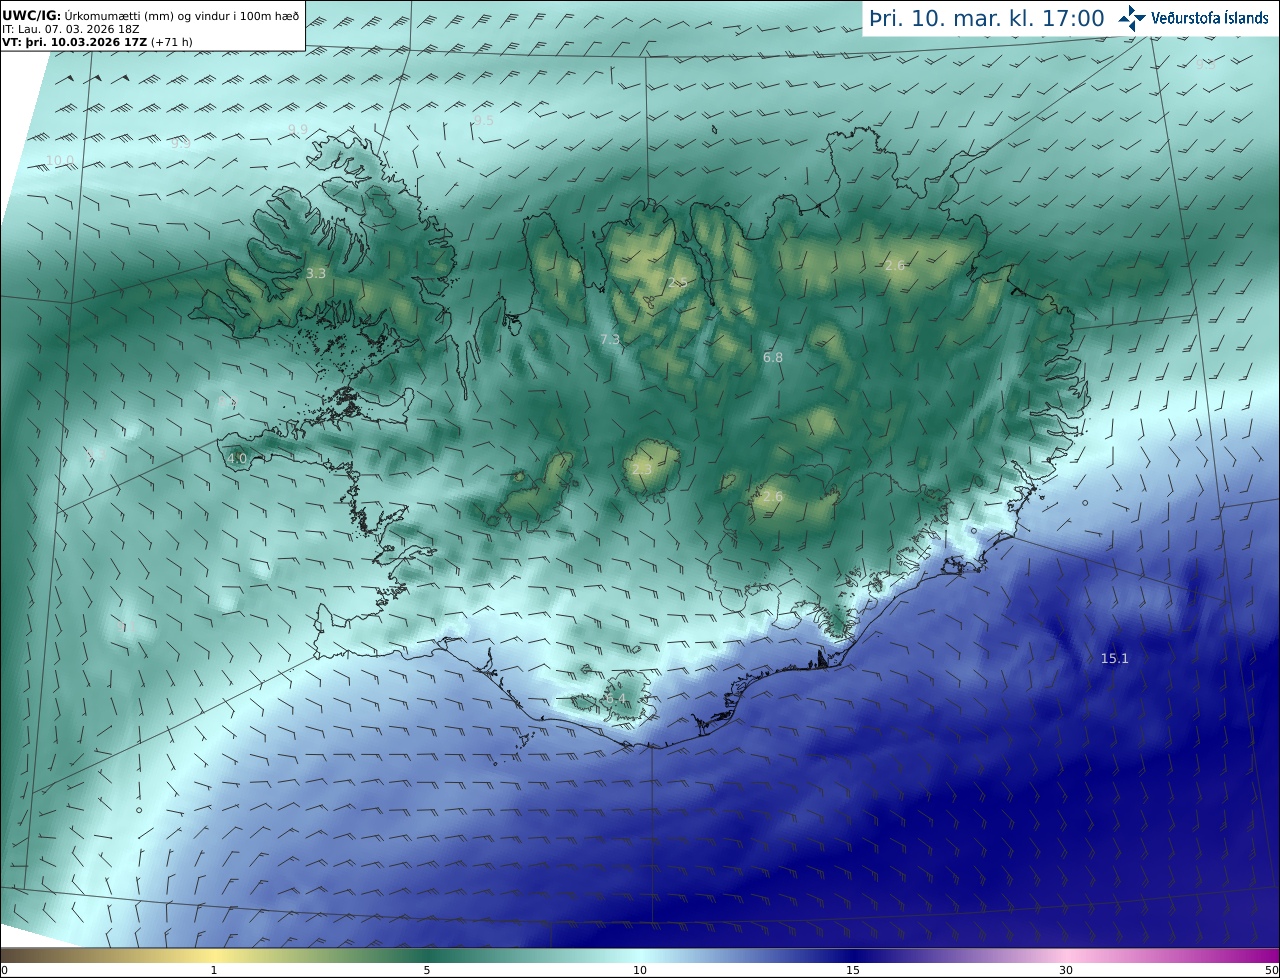Screen dimensions: 1280x978
Task: Click the 10.0 value near the northwest edge
Action: coord(60,160)
